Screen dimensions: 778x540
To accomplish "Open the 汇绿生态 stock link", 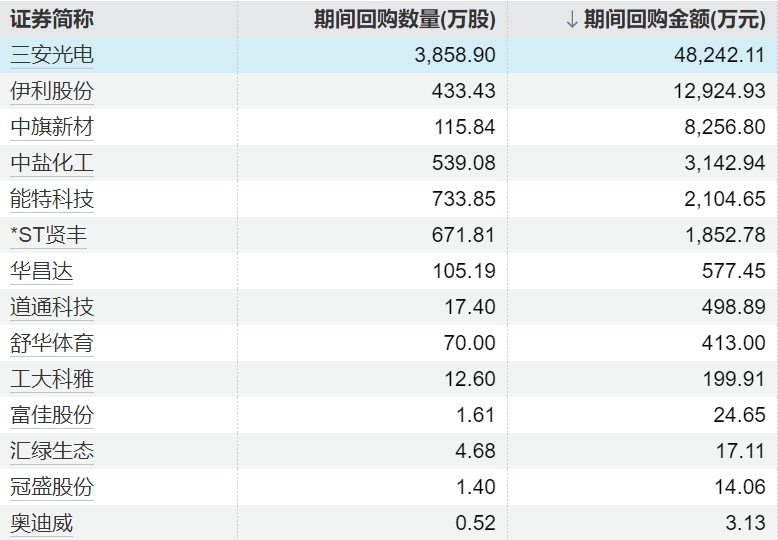I will 52,451.
